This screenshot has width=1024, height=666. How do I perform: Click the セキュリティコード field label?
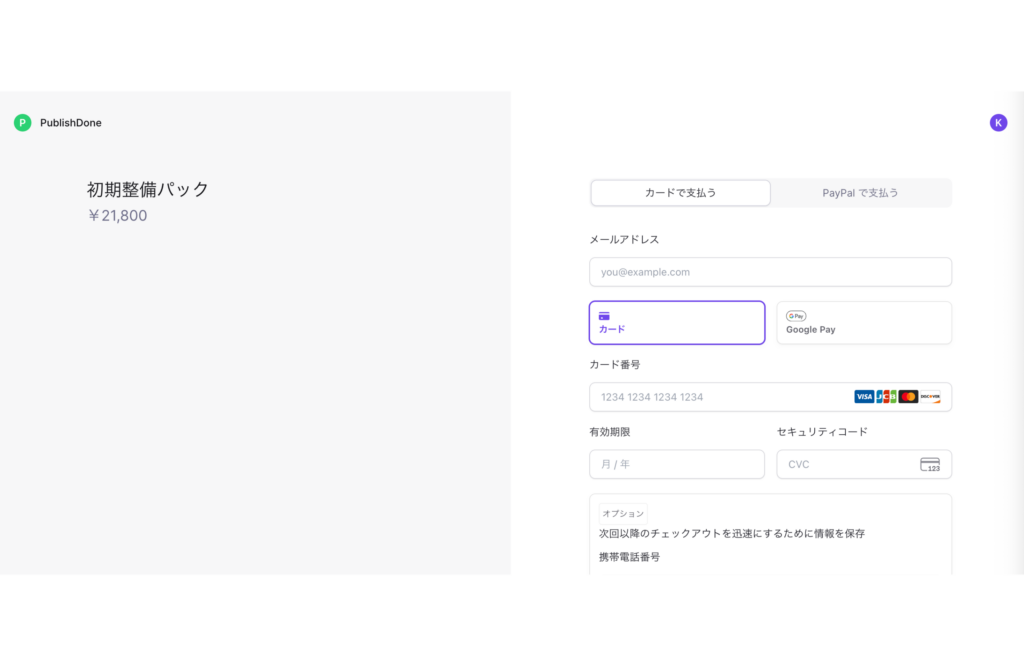[x=822, y=432]
